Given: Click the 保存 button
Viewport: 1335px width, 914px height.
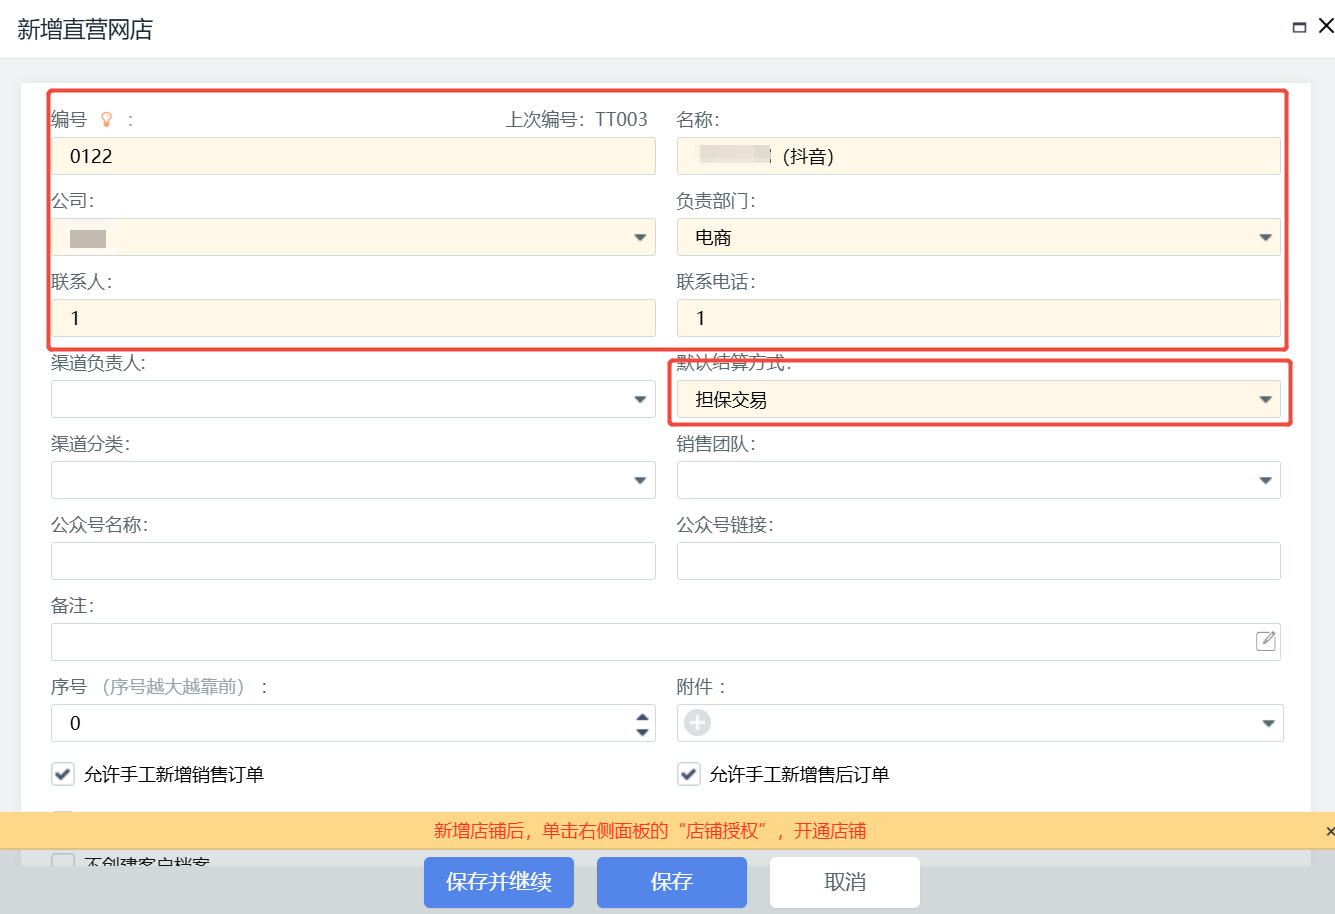Looking at the screenshot, I should tap(672, 882).
